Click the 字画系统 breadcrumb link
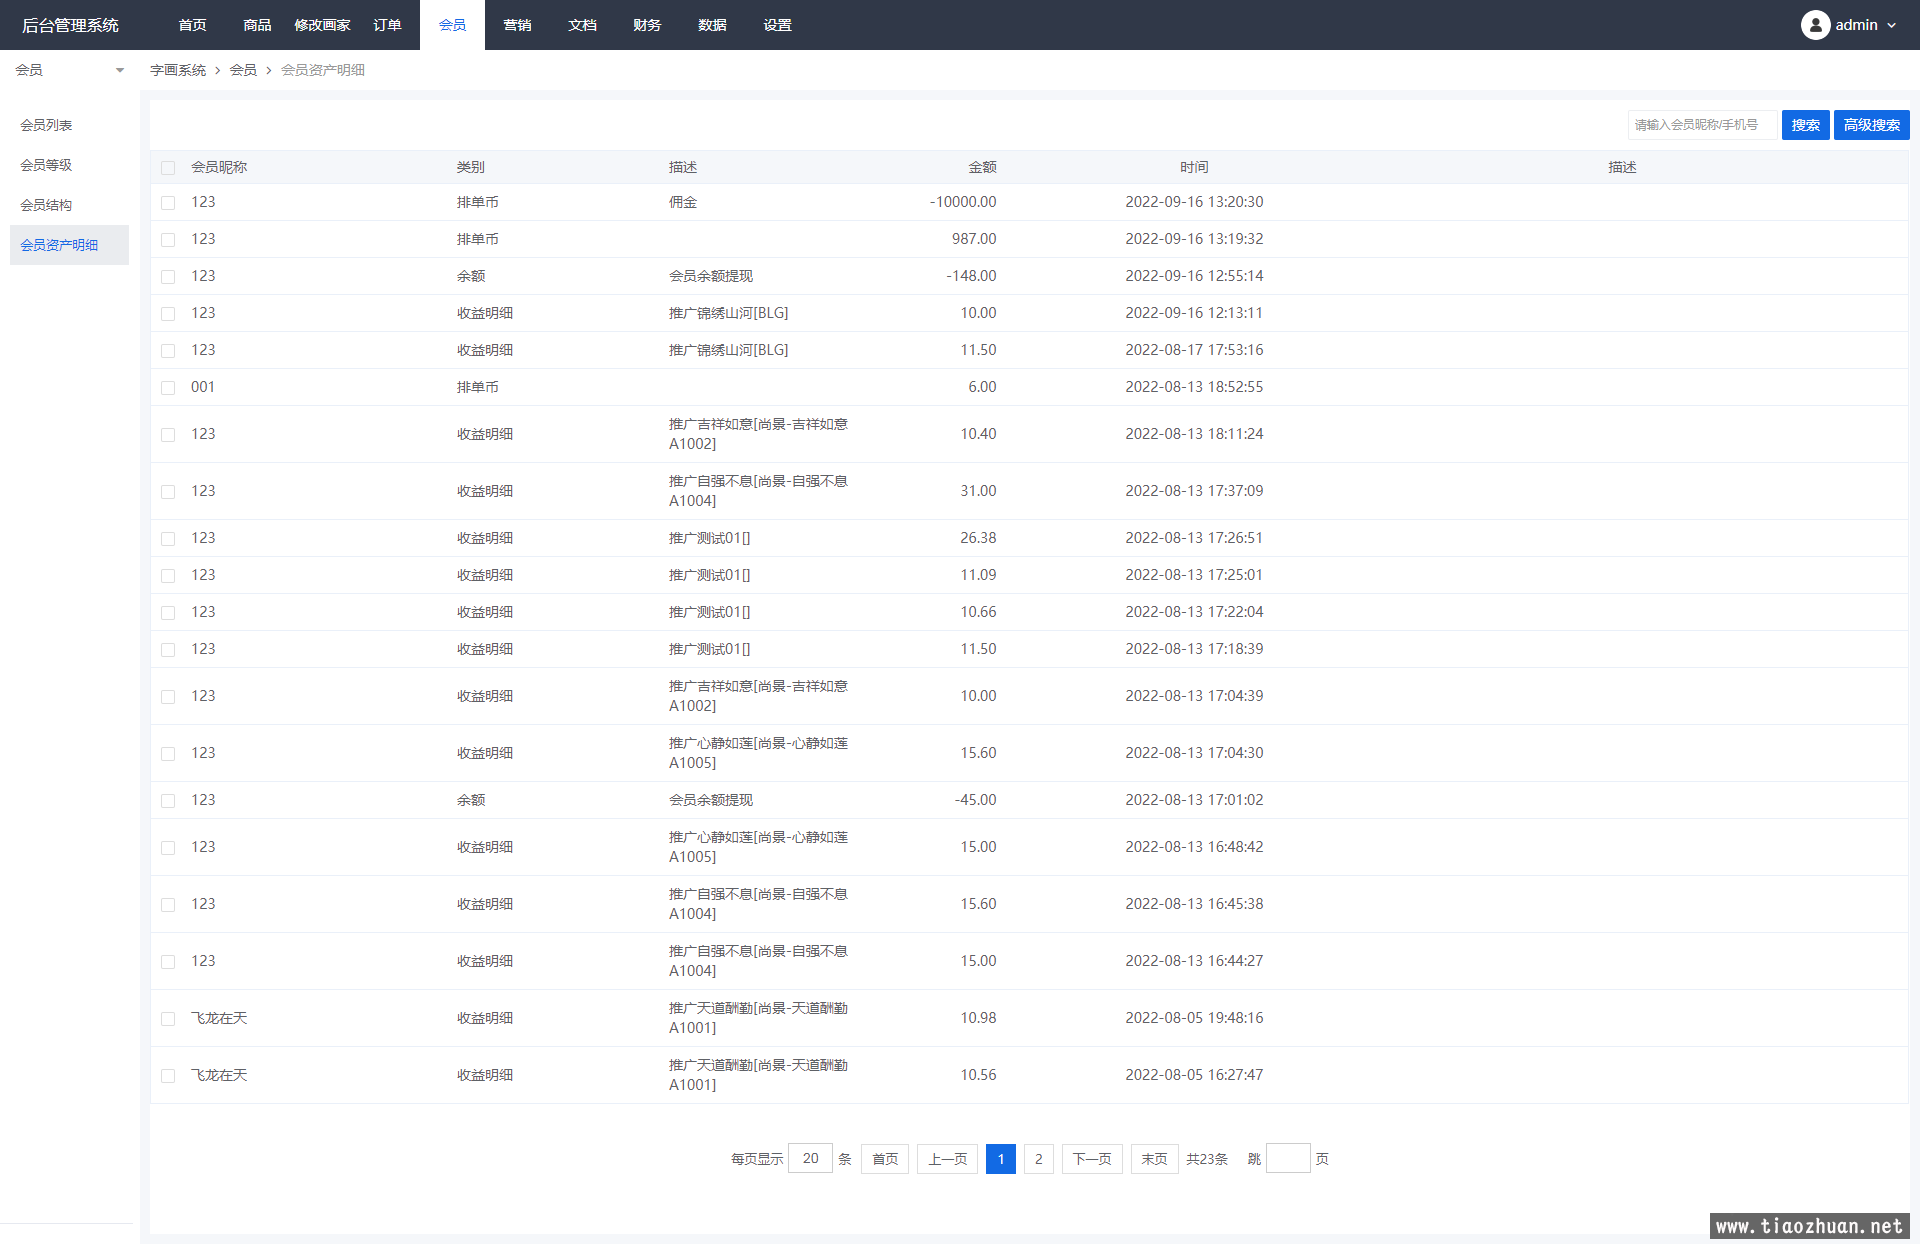 [178, 70]
